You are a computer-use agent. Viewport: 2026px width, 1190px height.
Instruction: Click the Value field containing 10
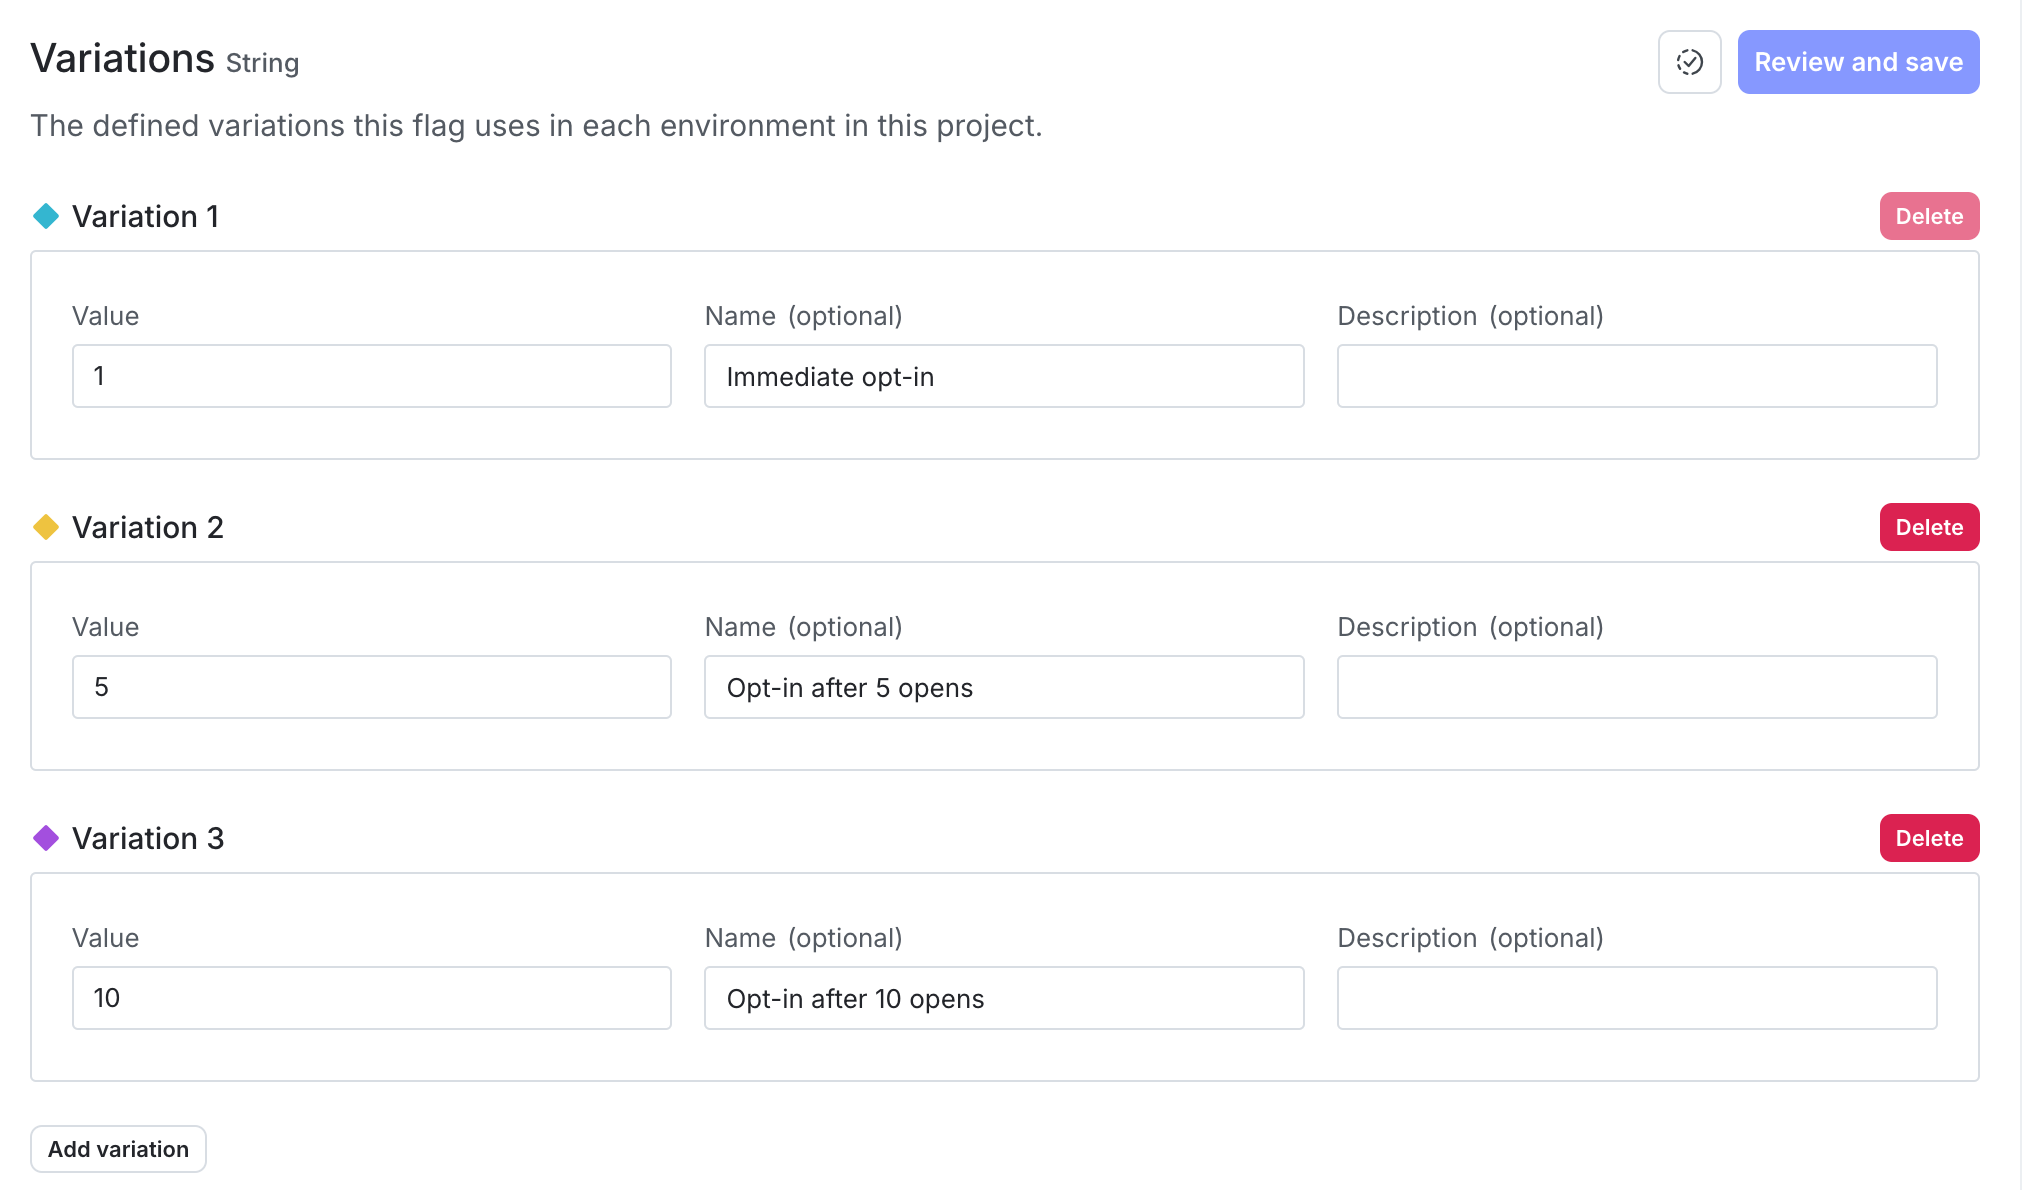point(371,997)
